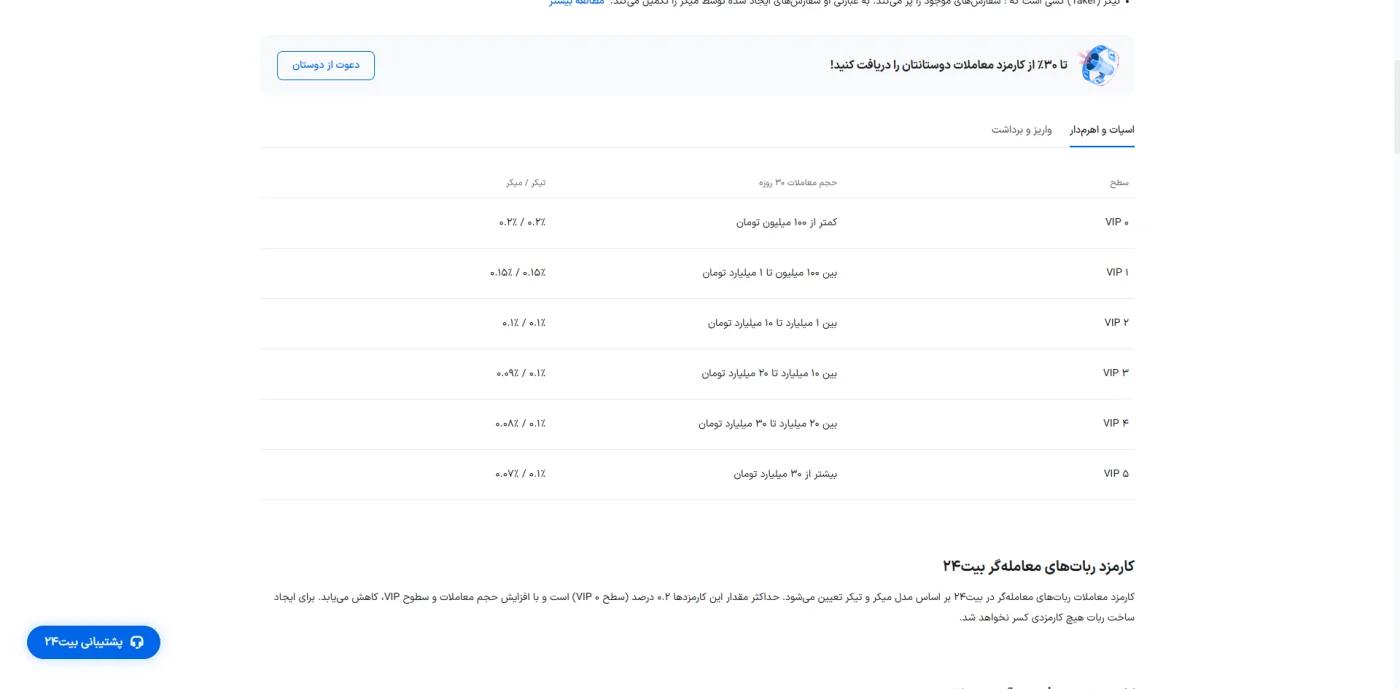
Task: Click بین ۱ میلیارد تا ۱۰ میلیارد تومان
Action: pos(772,322)
